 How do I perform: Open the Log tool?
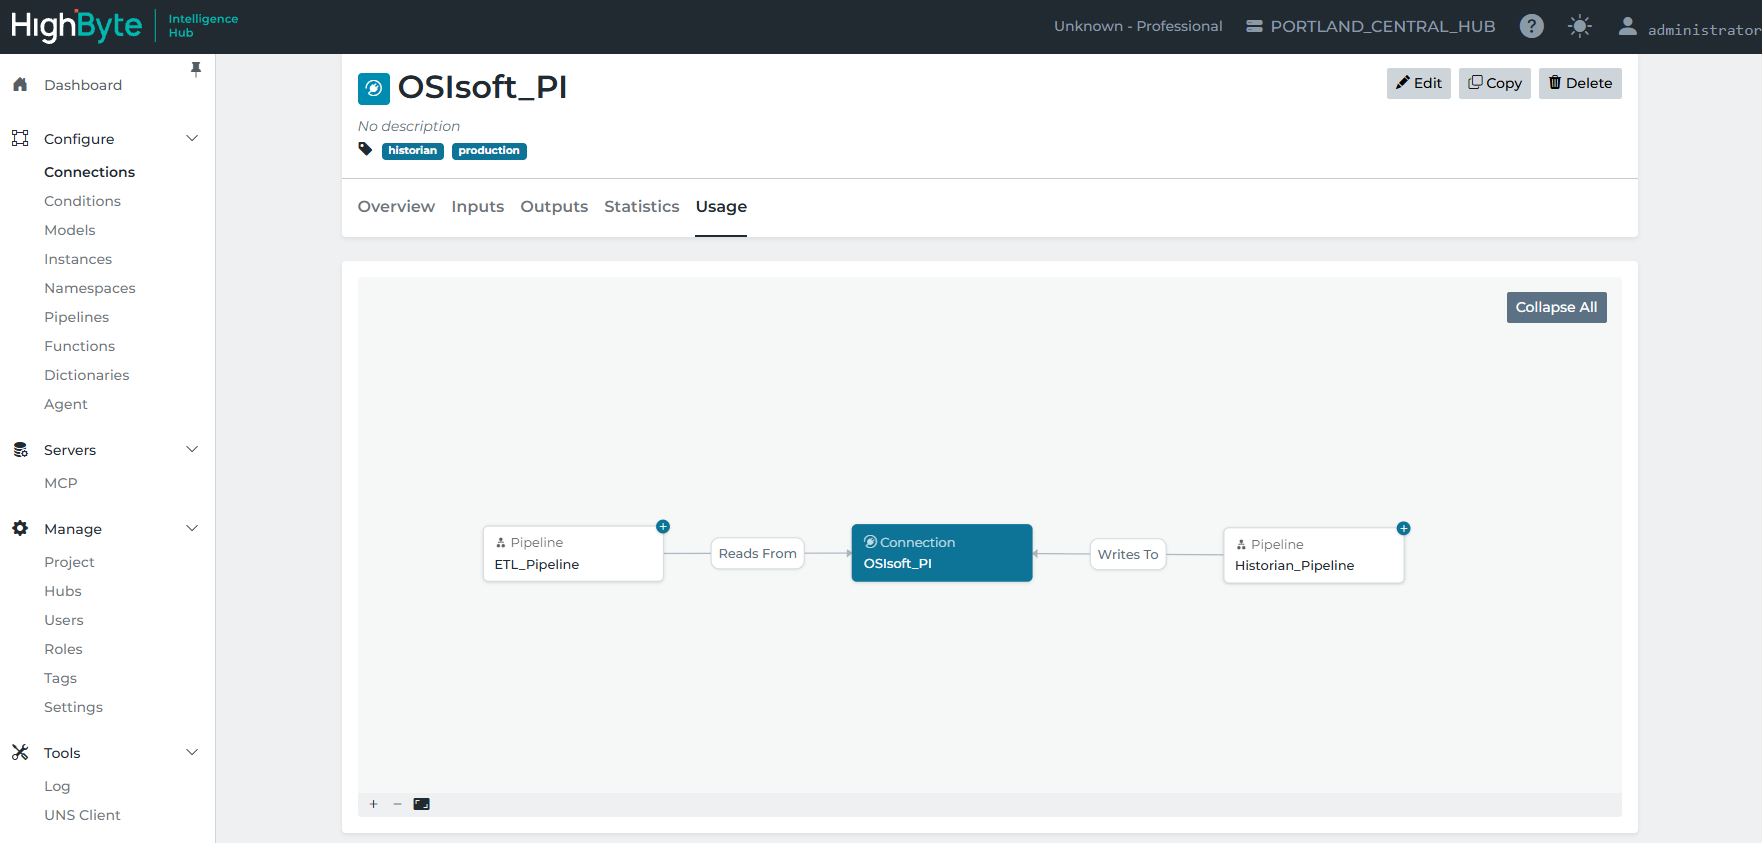point(57,786)
